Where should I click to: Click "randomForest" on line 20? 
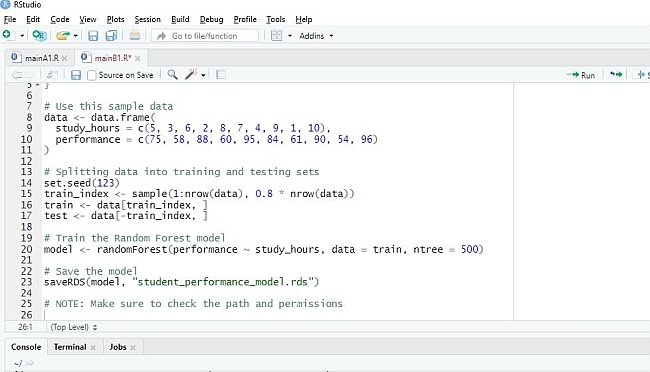[132, 249]
